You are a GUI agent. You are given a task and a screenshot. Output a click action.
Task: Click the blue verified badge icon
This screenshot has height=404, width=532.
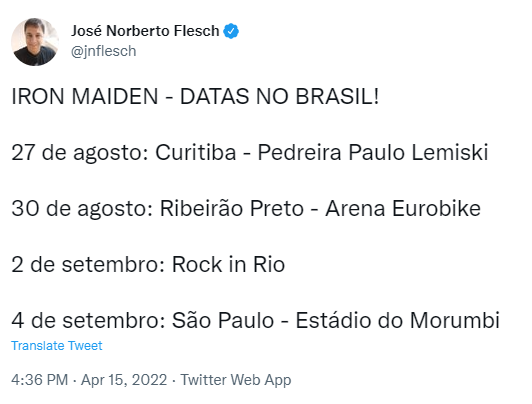[231, 31]
